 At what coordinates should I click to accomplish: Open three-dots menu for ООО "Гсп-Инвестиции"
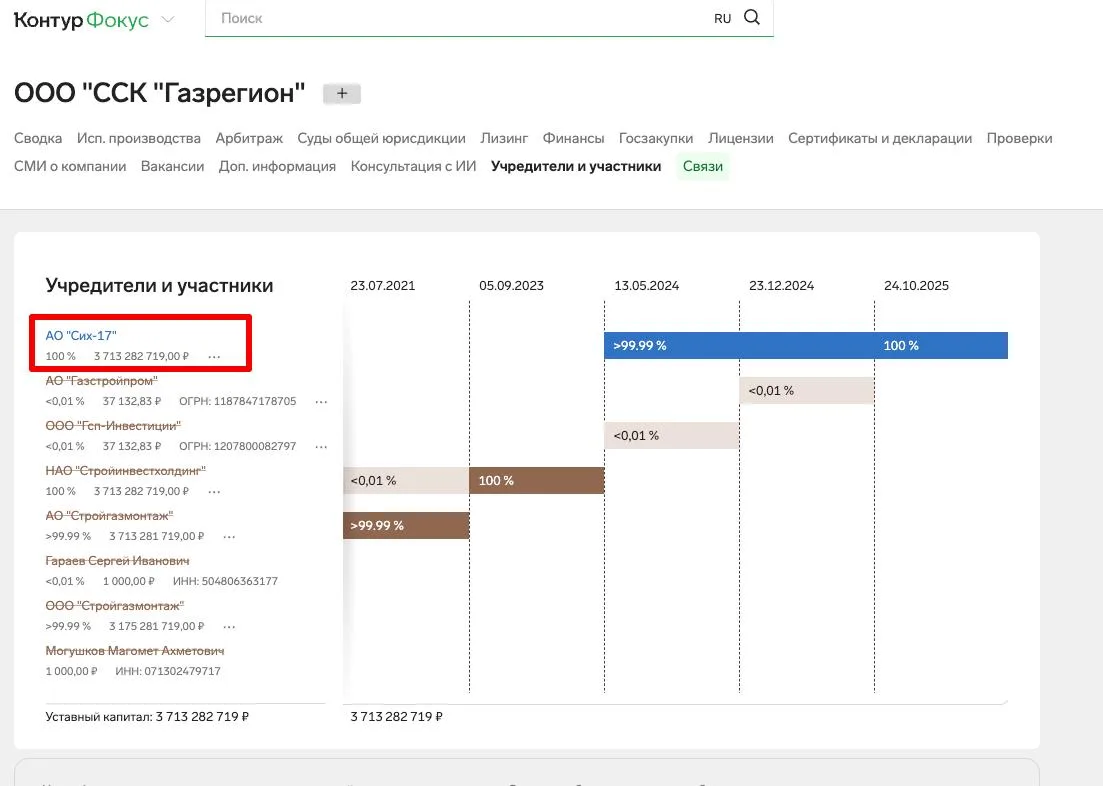[x=321, y=446]
